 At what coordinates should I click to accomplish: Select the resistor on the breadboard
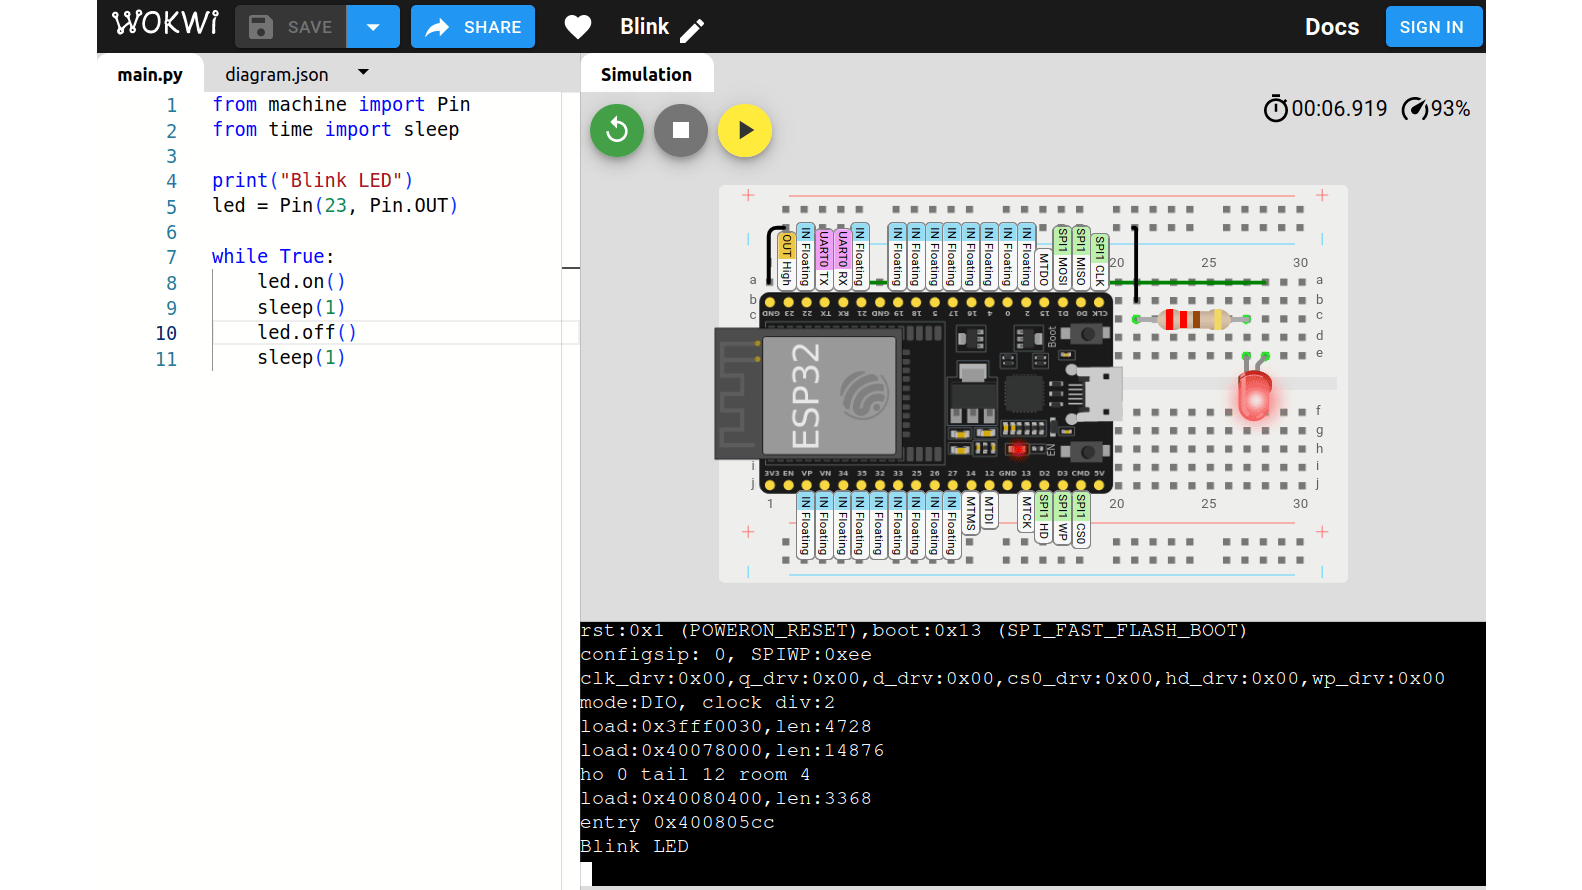coord(1192,319)
